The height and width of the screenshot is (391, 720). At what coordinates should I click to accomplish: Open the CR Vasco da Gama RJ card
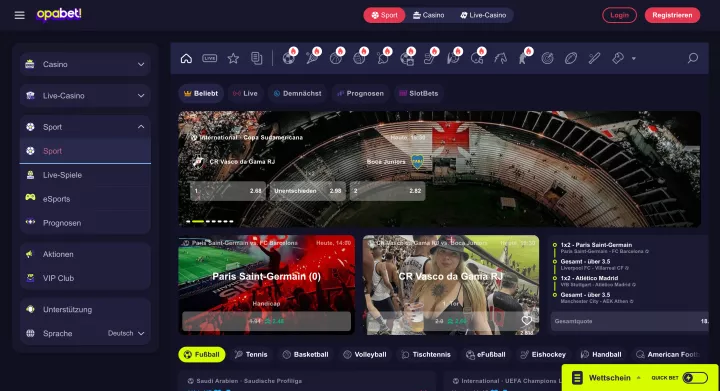point(451,285)
